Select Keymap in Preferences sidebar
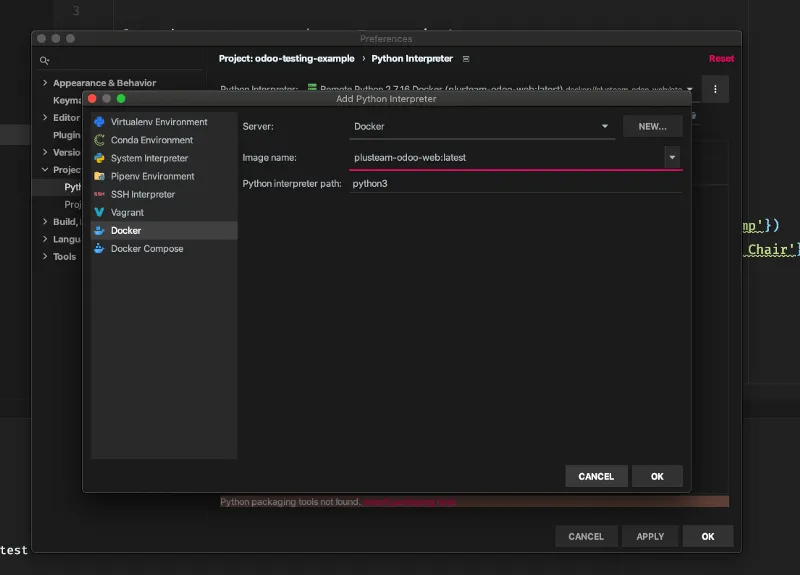The image size is (800, 575). coord(67,100)
